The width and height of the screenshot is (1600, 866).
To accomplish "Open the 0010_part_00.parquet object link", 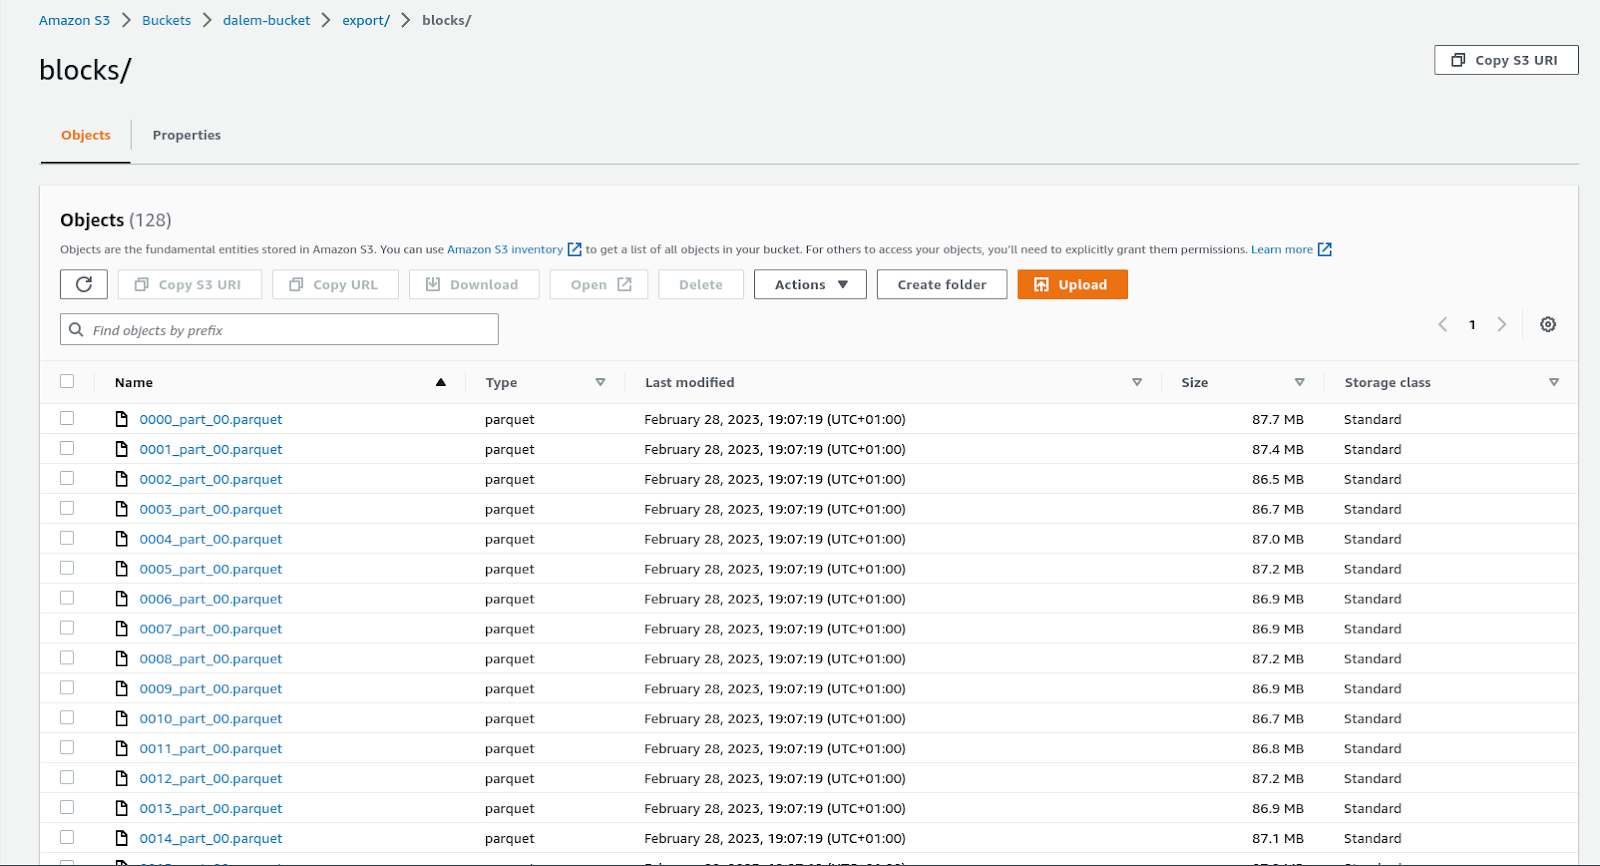I will [211, 719].
